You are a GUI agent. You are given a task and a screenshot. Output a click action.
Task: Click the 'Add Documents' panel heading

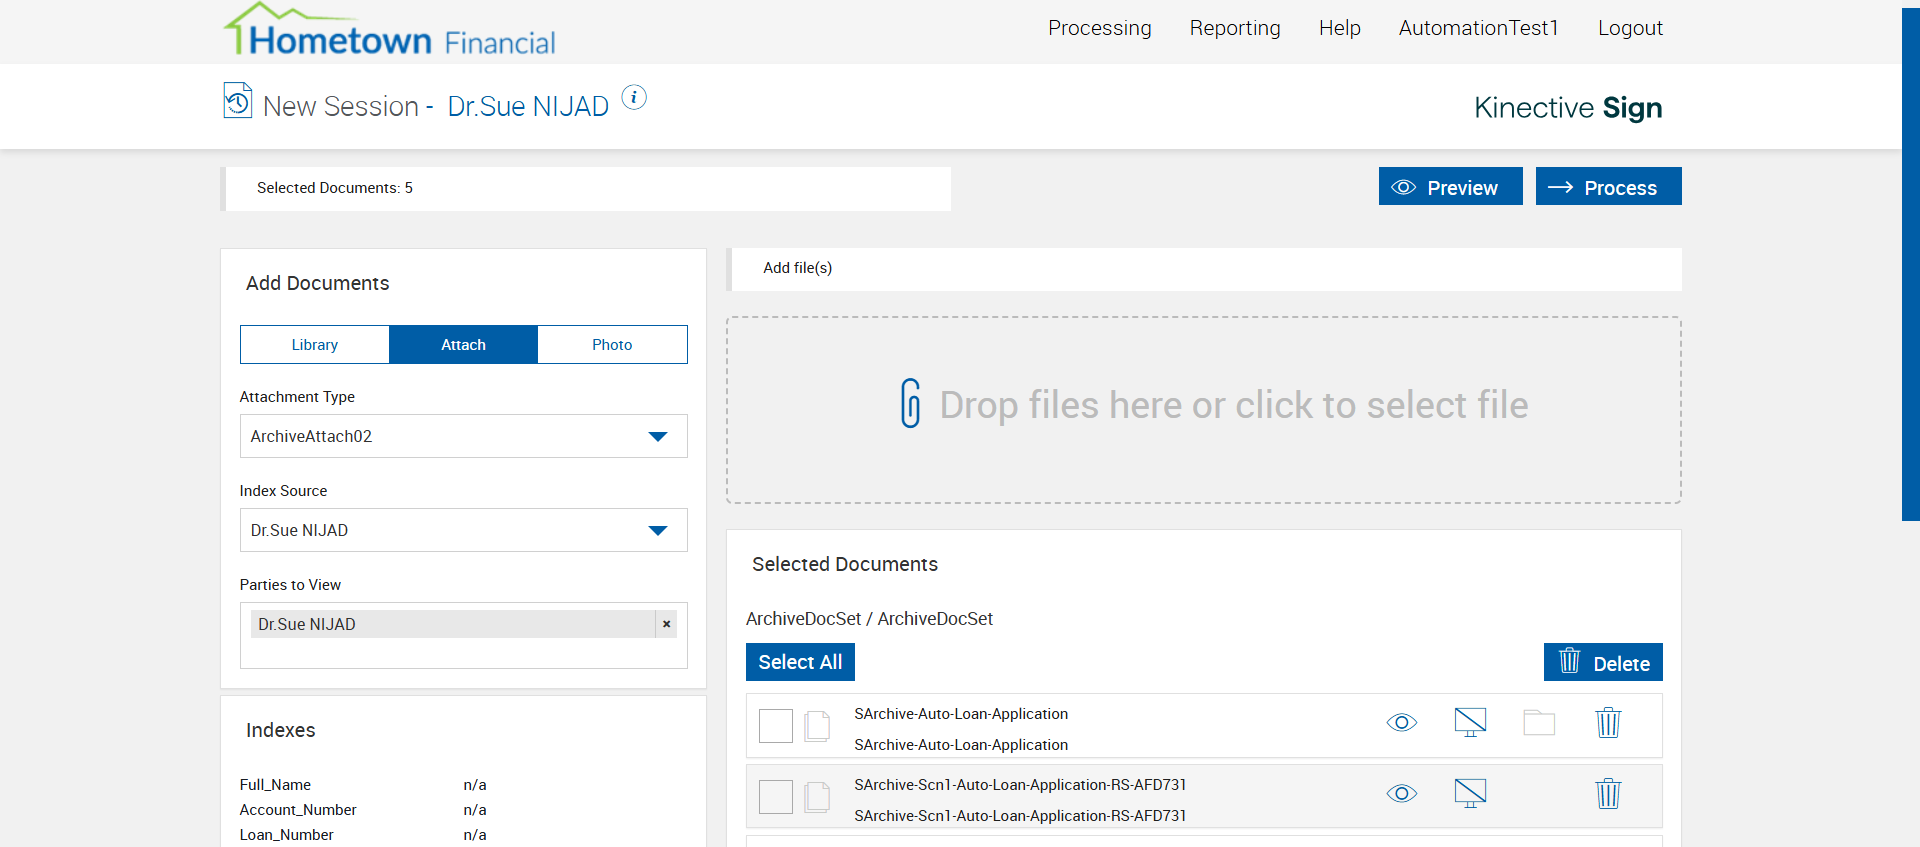(x=318, y=283)
